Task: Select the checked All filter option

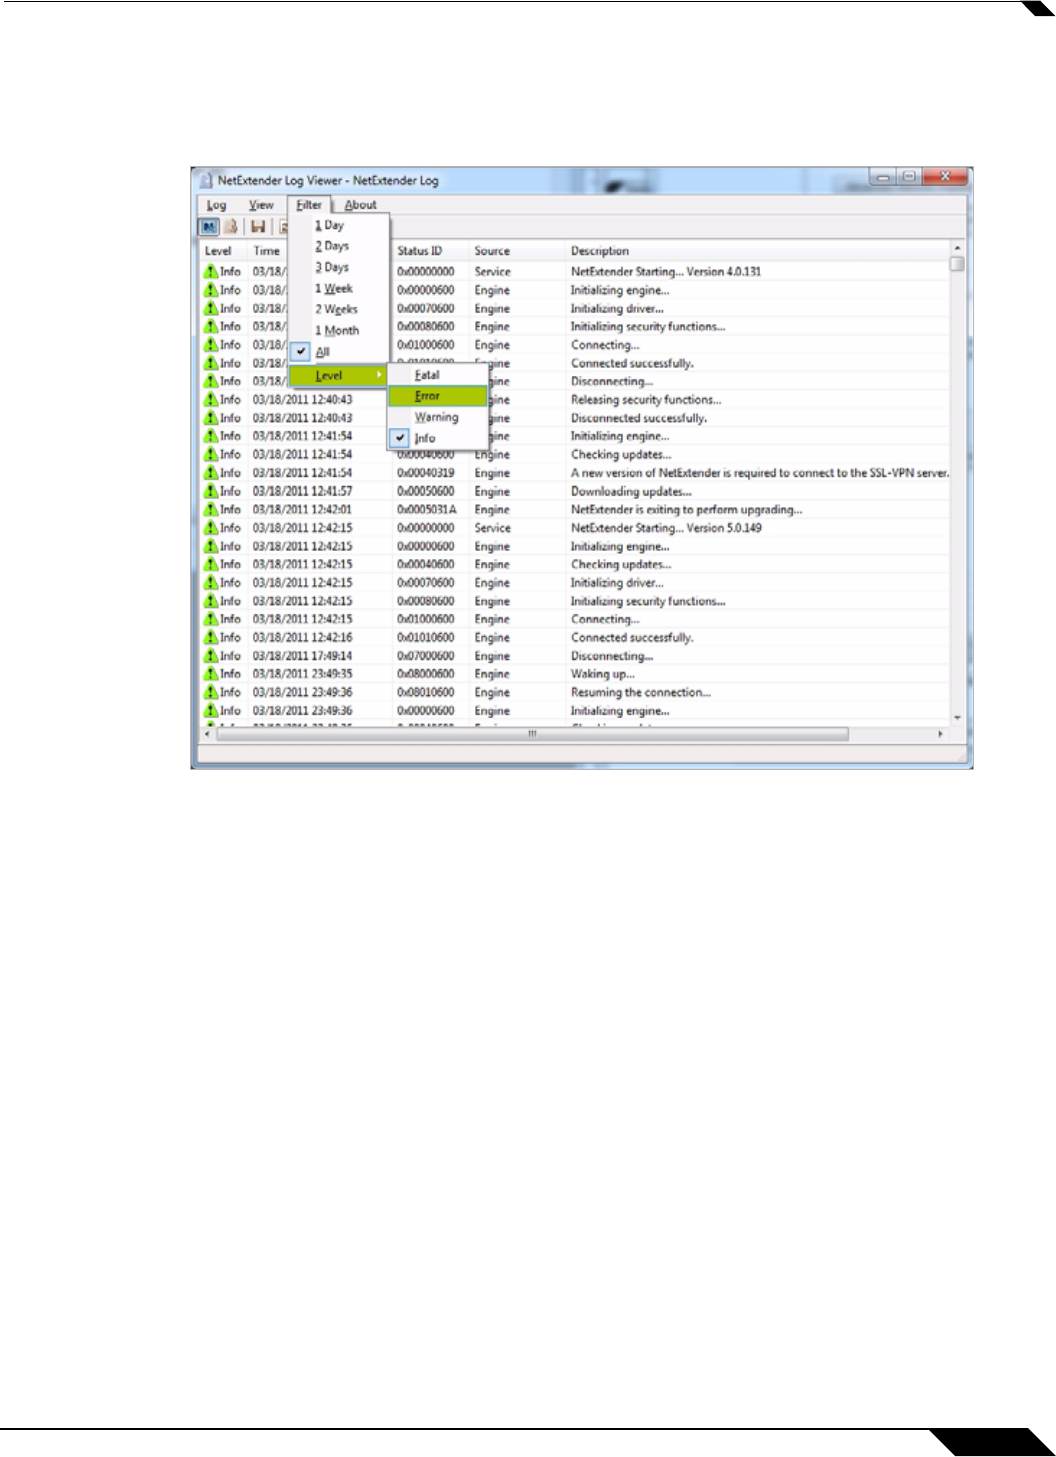Action: click(x=339, y=352)
